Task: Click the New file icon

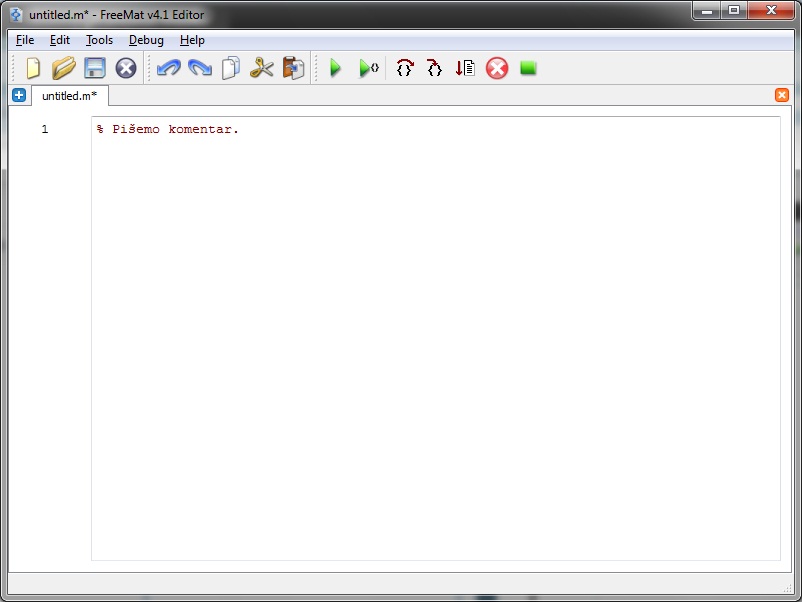Action: pos(33,68)
